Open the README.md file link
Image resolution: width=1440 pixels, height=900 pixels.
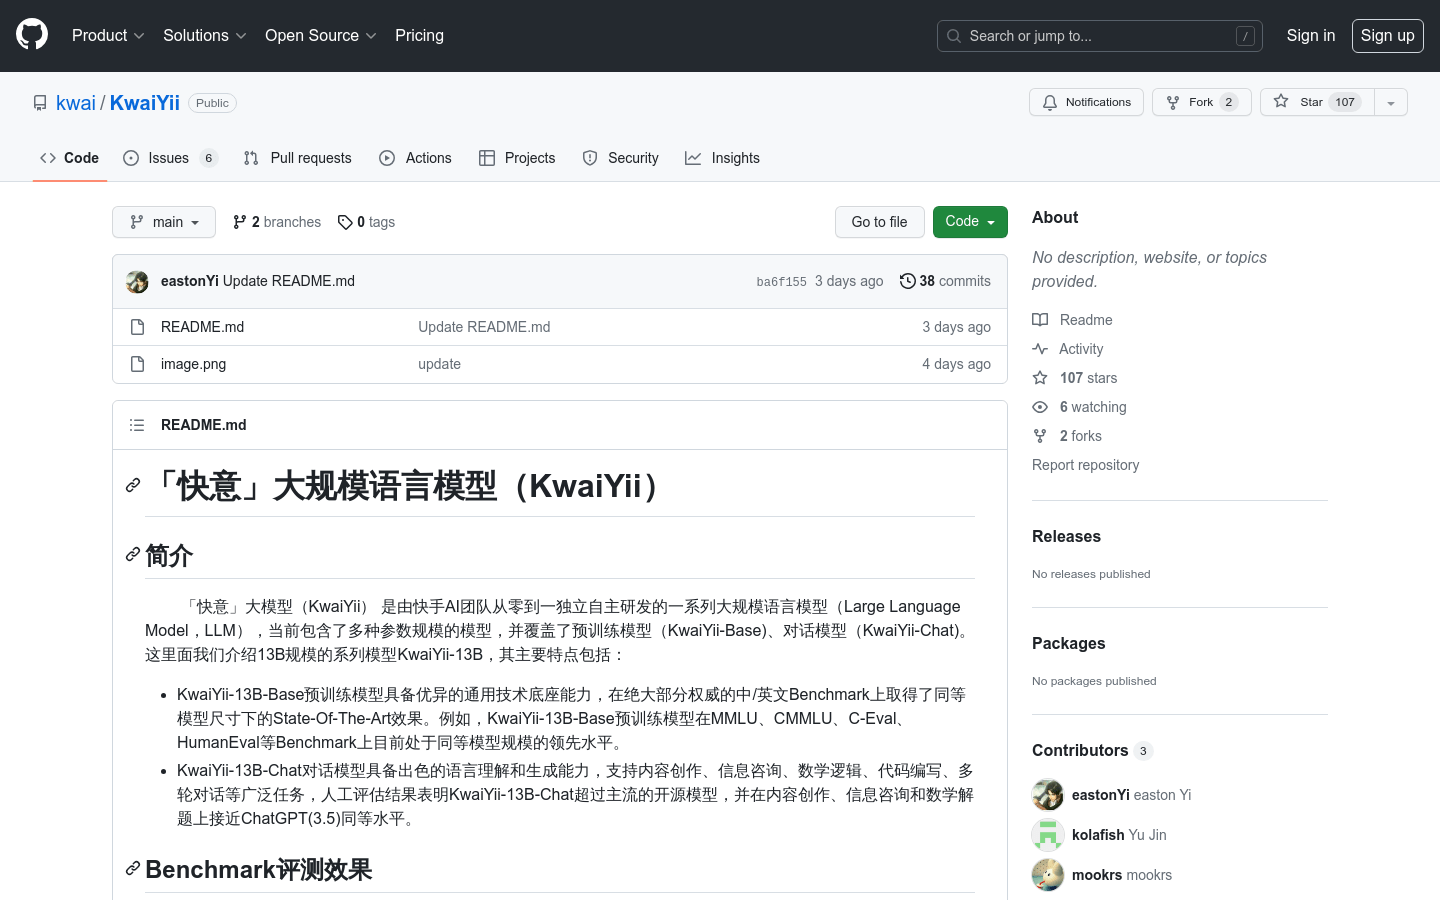203,327
